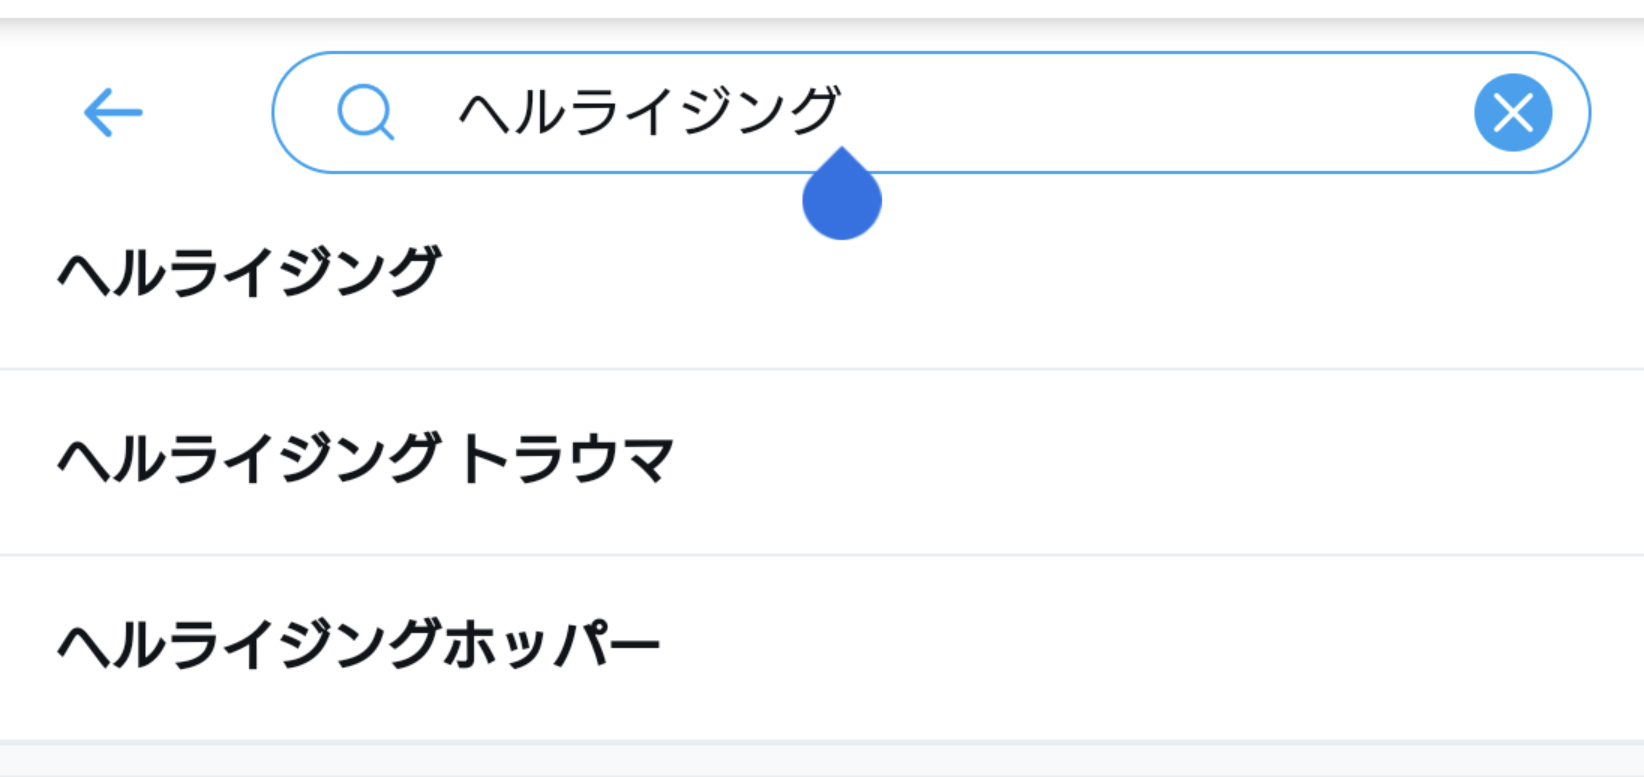
Task: Click the magnifying glass search icon
Action: tap(366, 112)
